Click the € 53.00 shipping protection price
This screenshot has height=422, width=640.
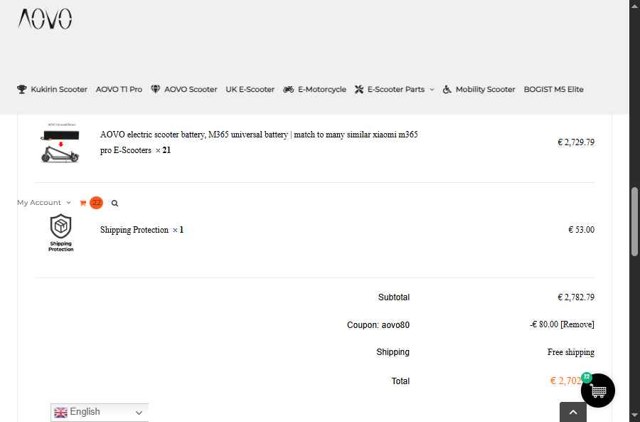581,229
